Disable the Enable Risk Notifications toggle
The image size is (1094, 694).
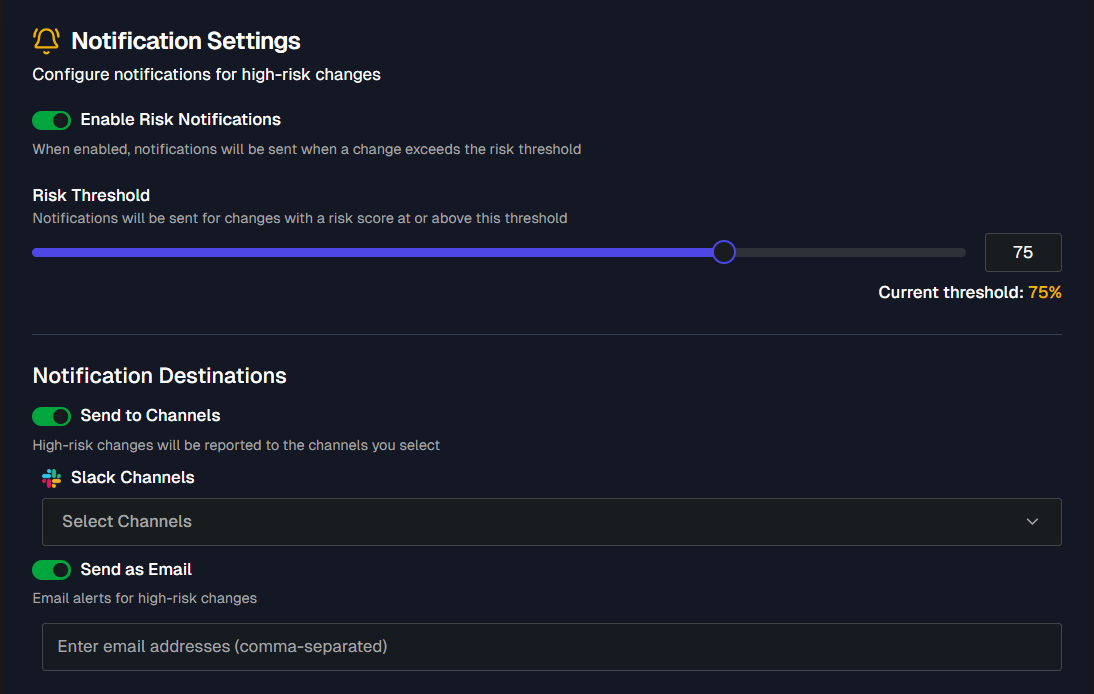point(51,120)
